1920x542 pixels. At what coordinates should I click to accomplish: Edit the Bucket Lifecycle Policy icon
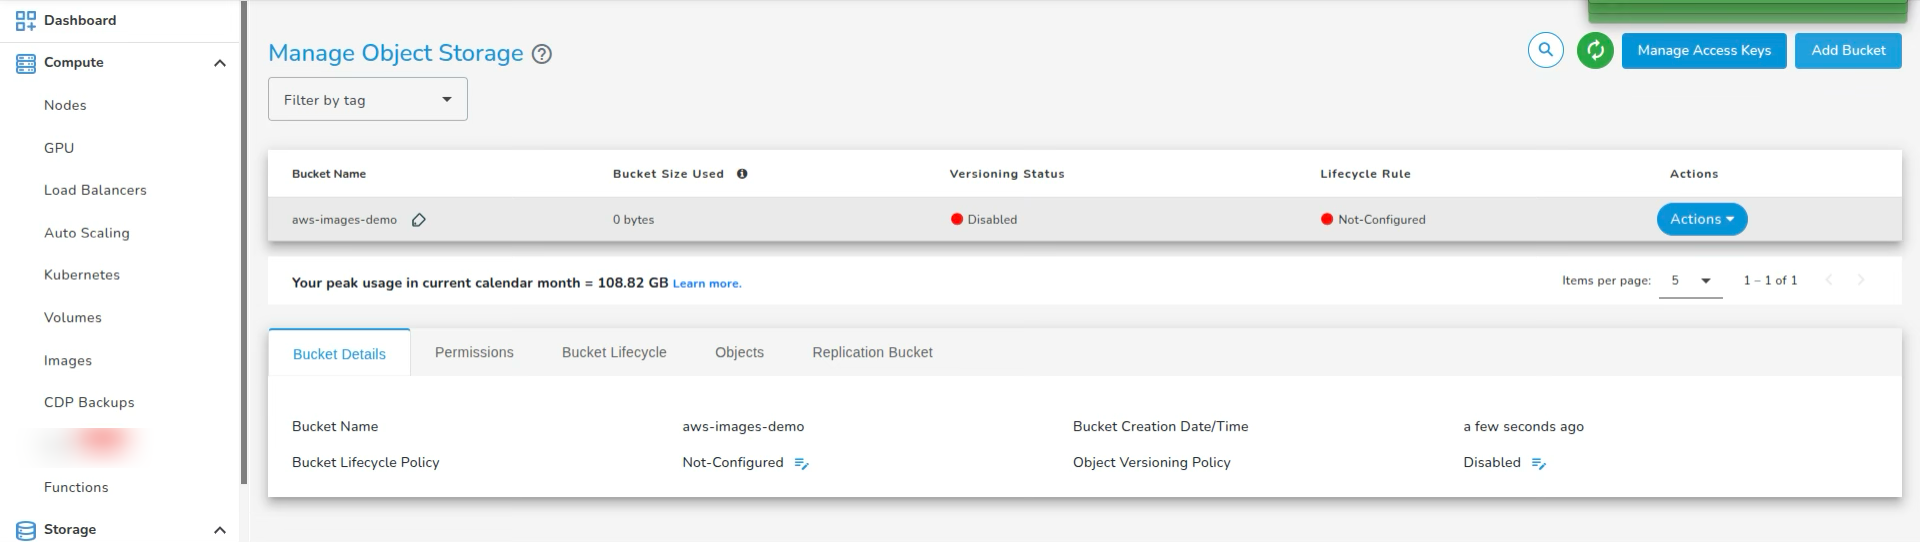click(801, 463)
